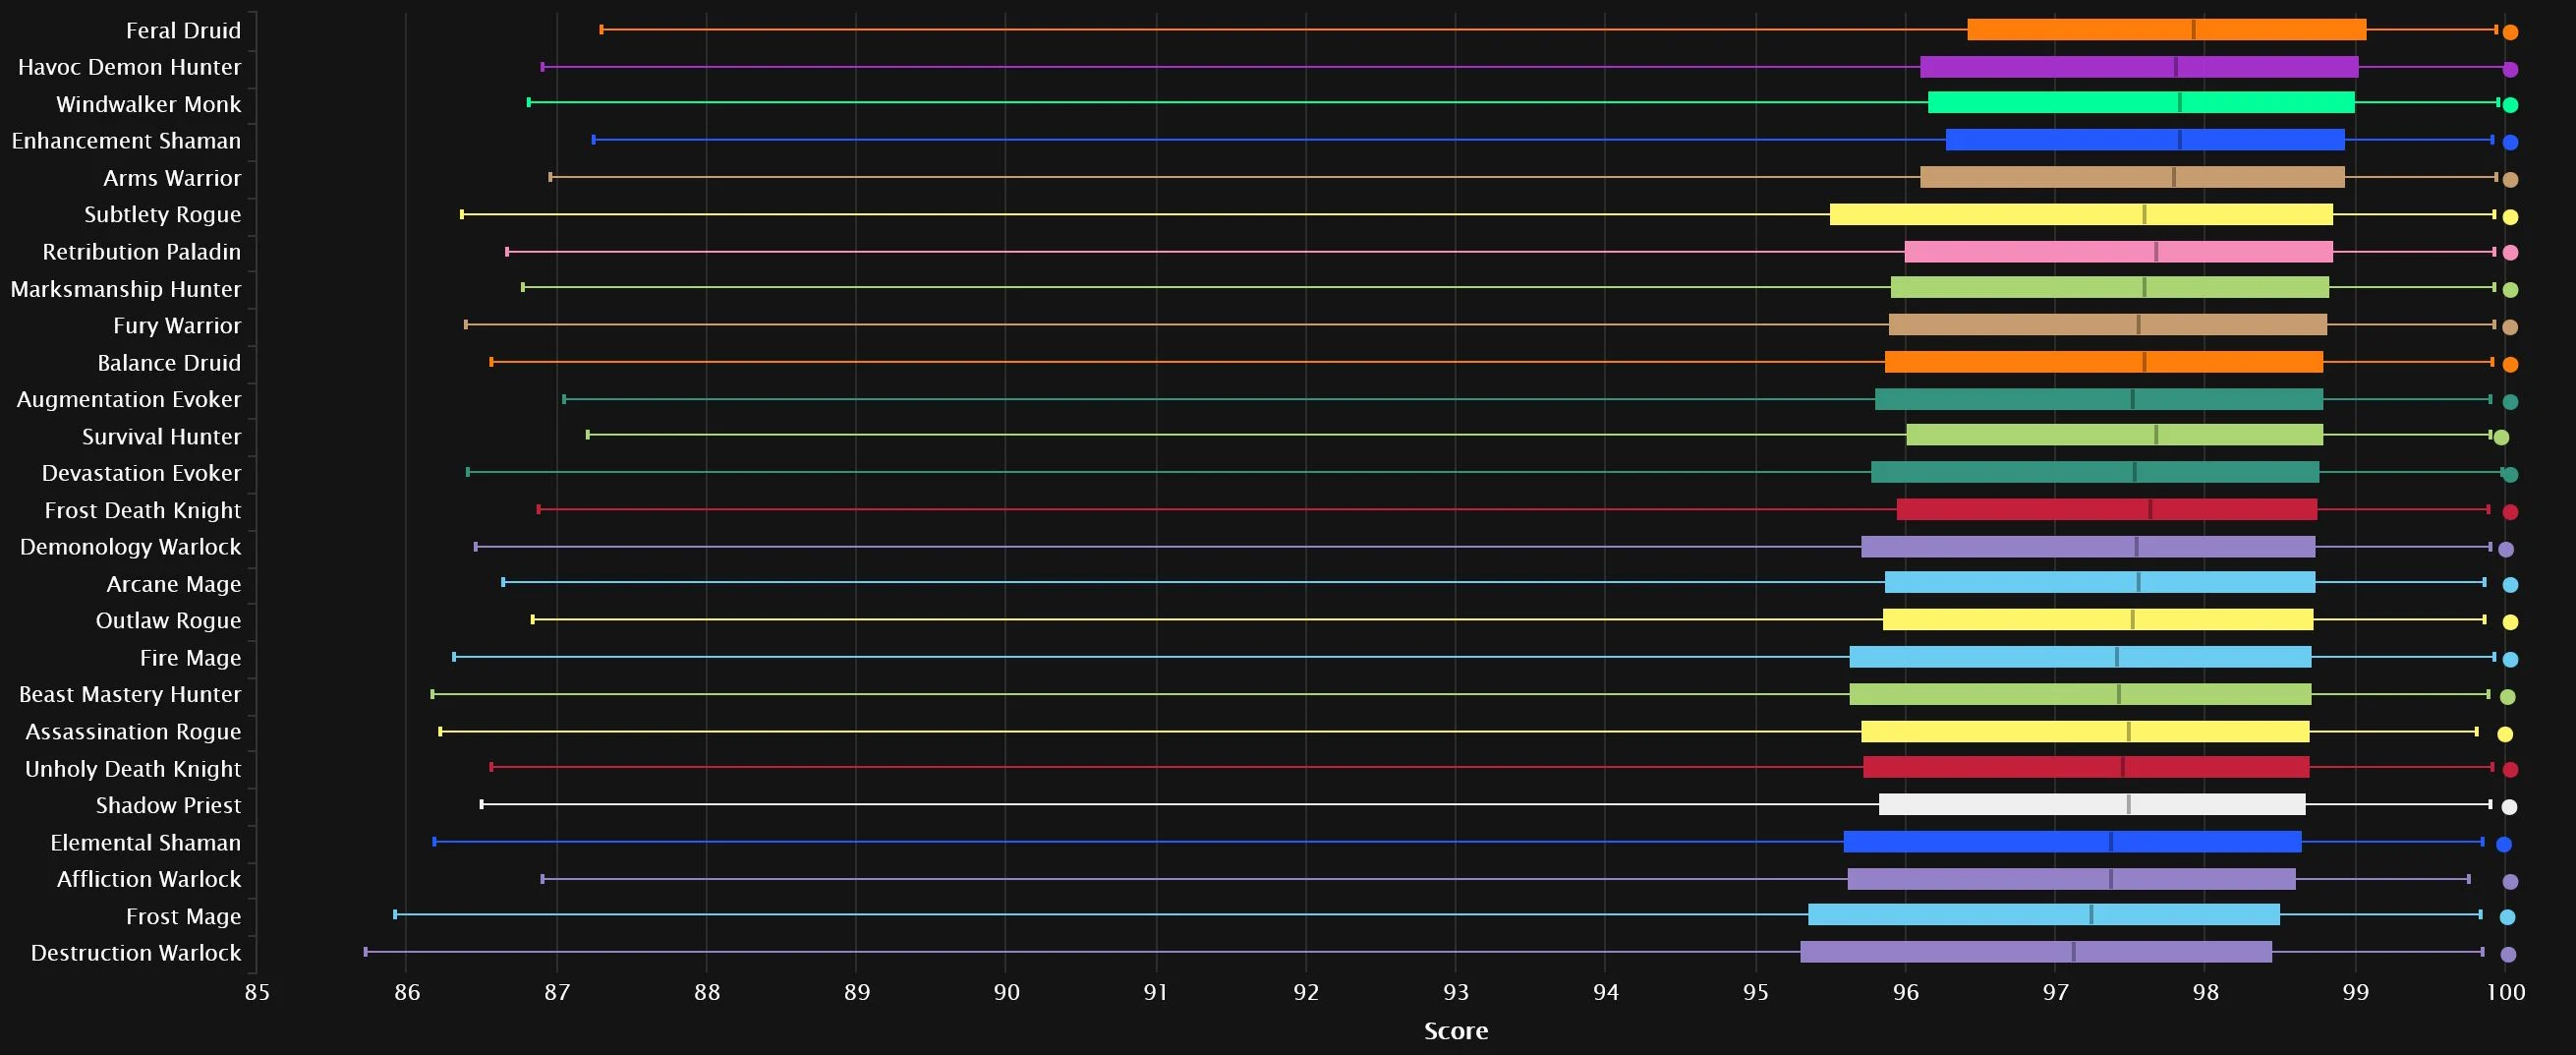Click the 85 axis tick label
The image size is (2576, 1055).
coord(257,992)
